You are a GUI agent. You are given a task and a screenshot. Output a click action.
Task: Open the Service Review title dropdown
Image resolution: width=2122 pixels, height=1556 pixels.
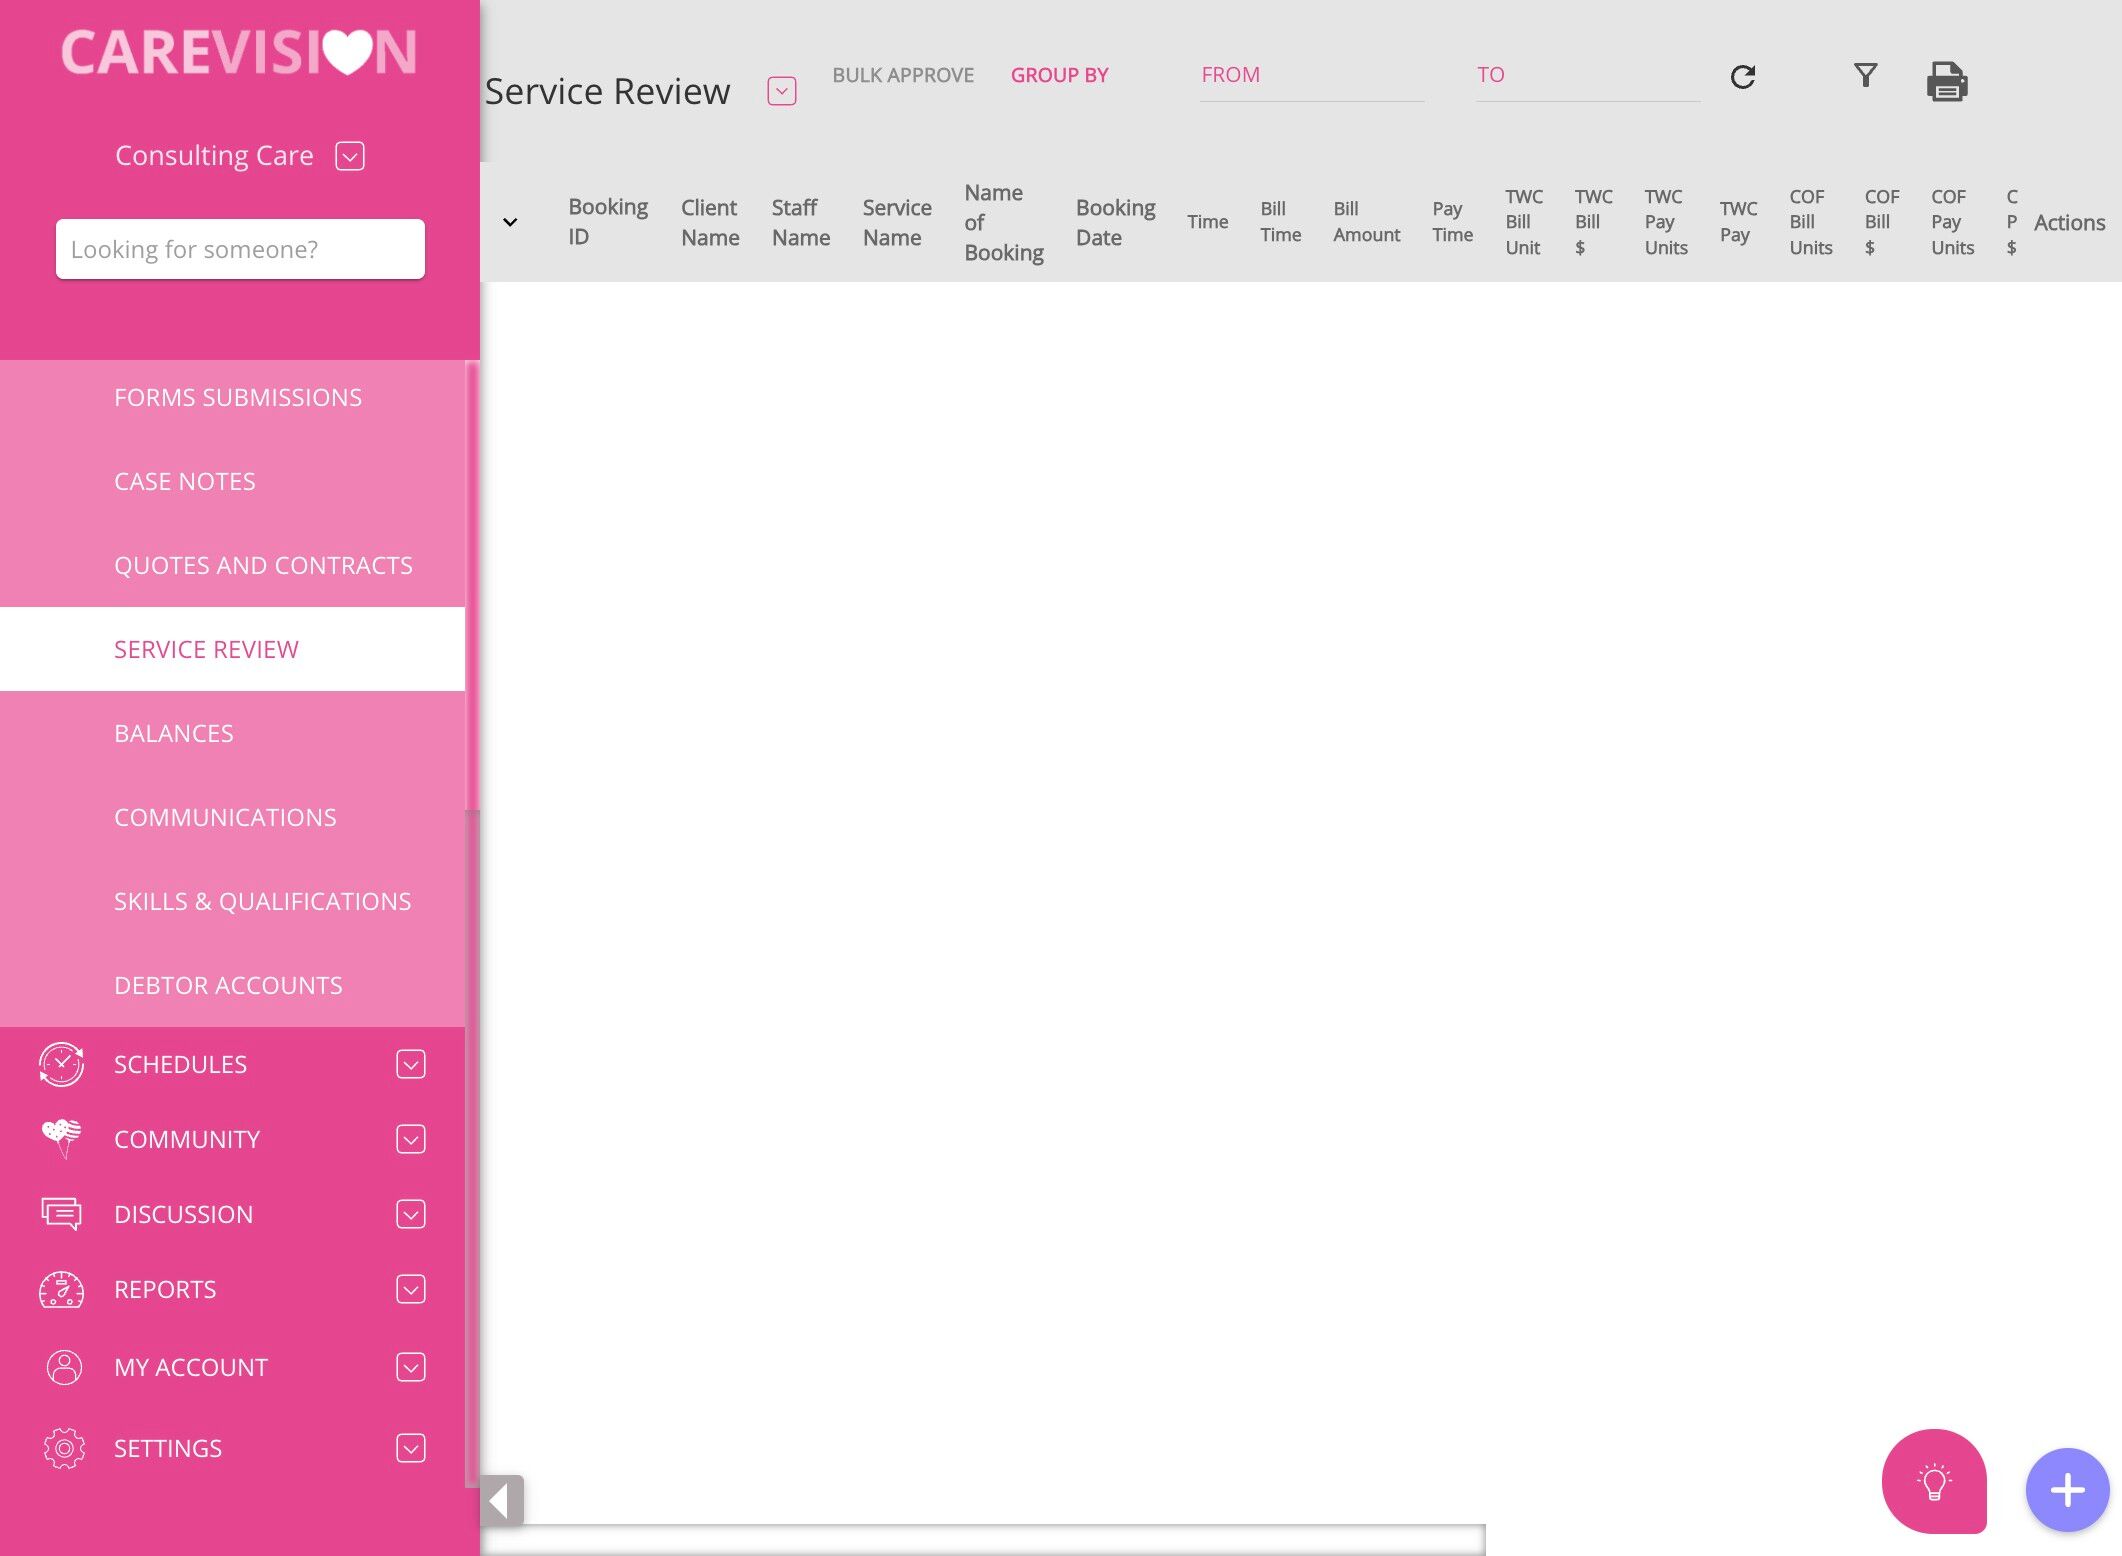click(781, 91)
